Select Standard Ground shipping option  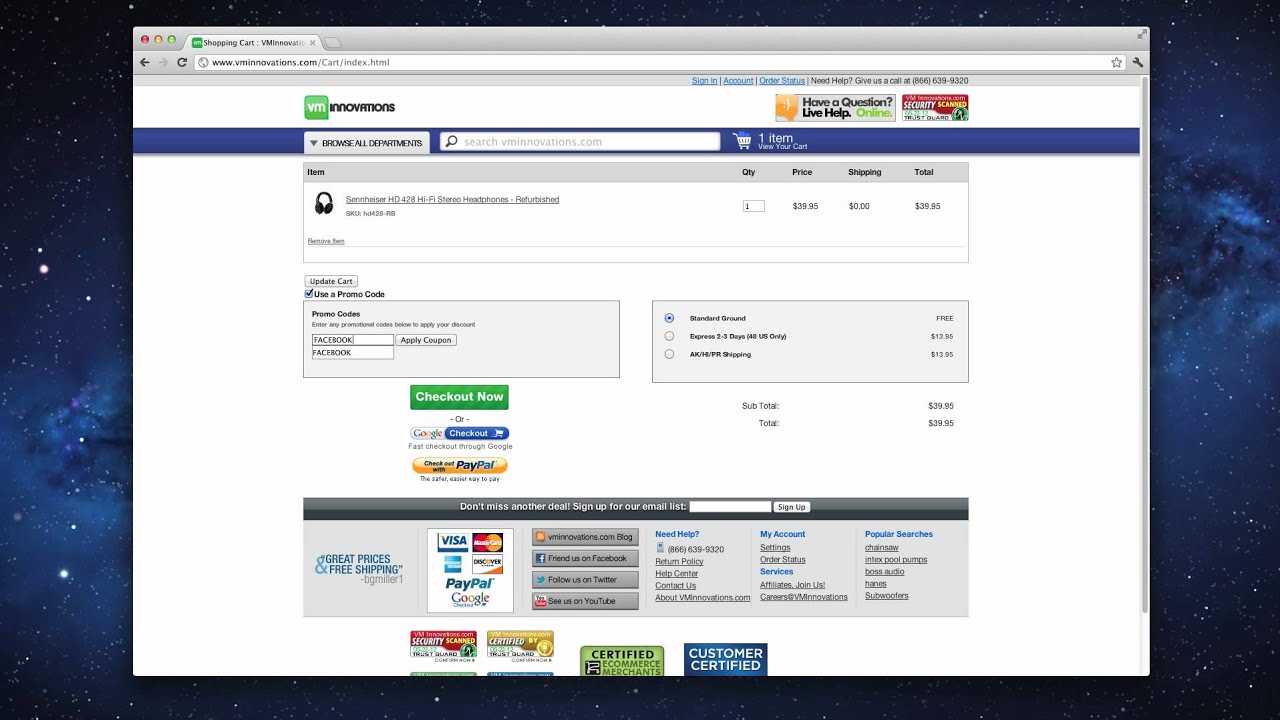[x=669, y=318]
